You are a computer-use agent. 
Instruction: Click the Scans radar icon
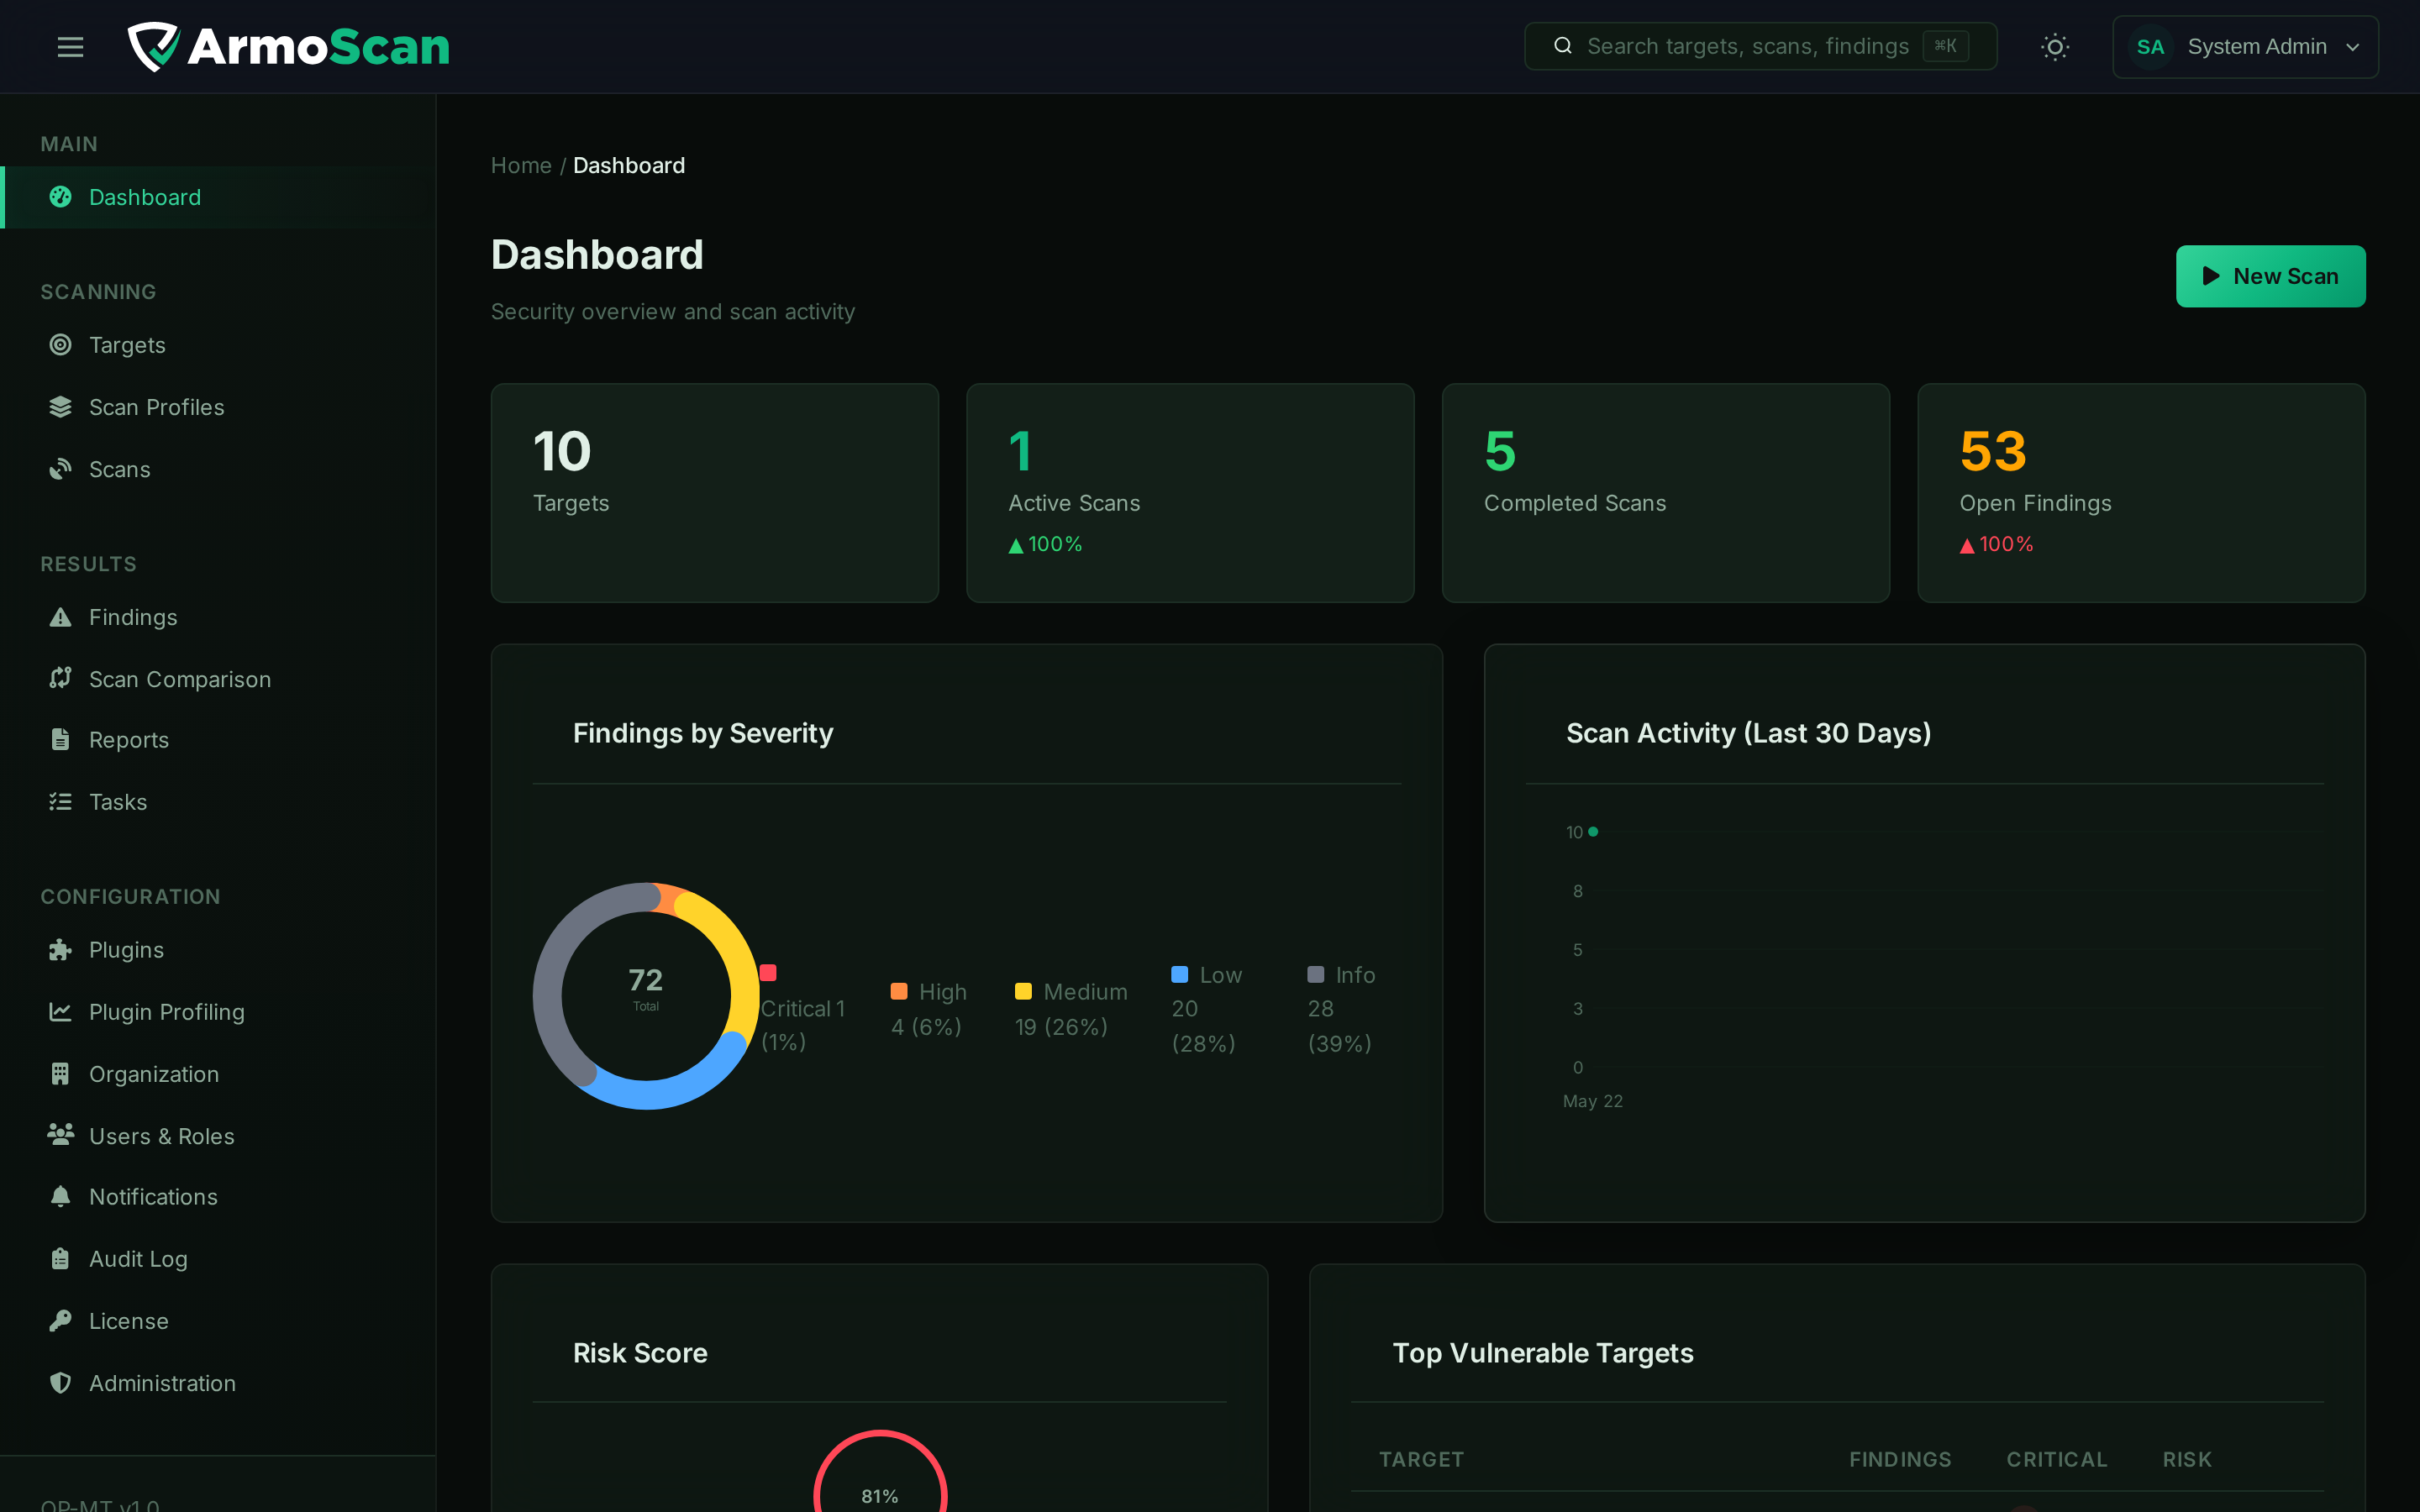click(61, 469)
